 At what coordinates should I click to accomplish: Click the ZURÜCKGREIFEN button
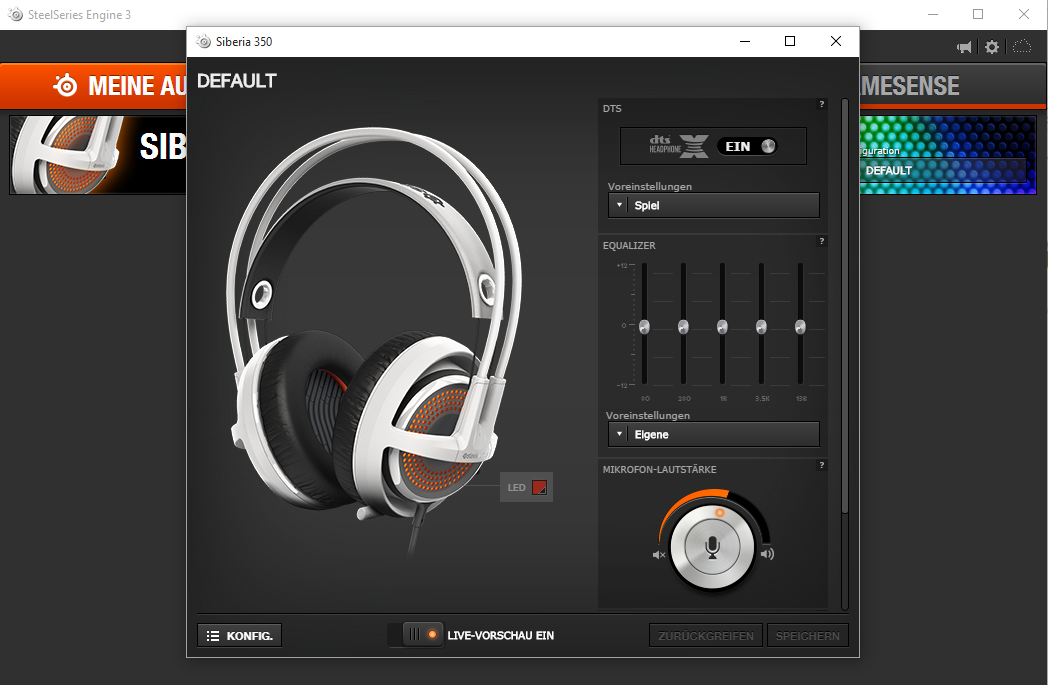click(x=706, y=636)
